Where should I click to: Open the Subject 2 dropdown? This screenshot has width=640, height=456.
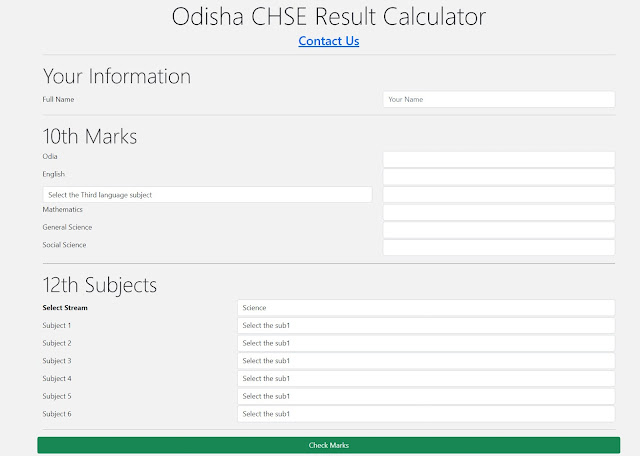click(426, 343)
